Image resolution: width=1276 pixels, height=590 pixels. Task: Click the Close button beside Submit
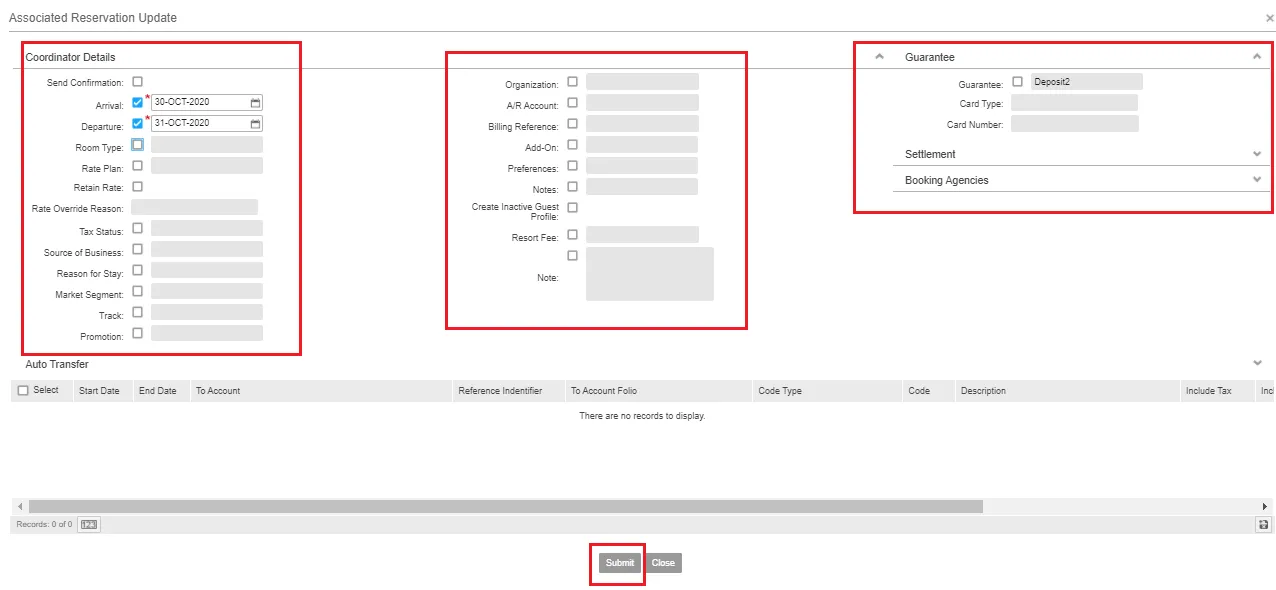coord(663,563)
